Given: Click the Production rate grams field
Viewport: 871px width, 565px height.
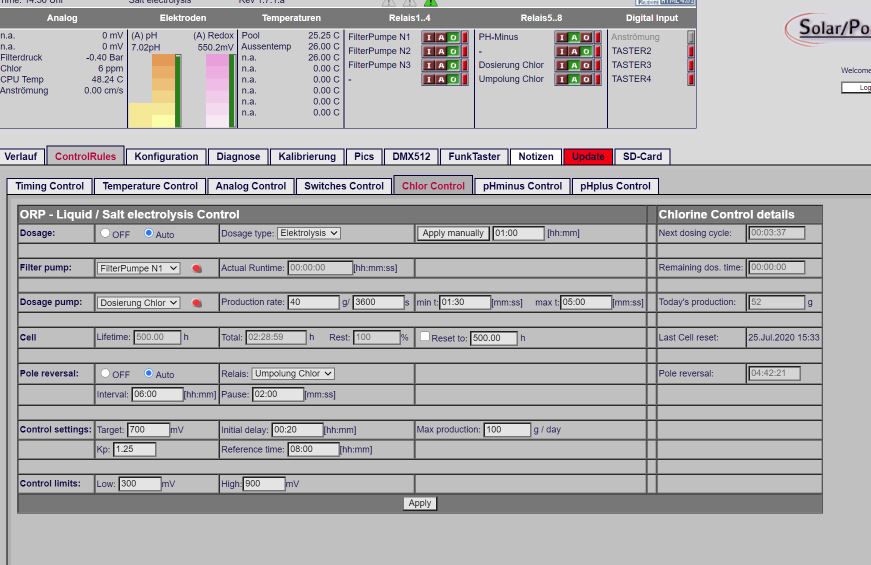Looking at the screenshot, I should click(313, 302).
